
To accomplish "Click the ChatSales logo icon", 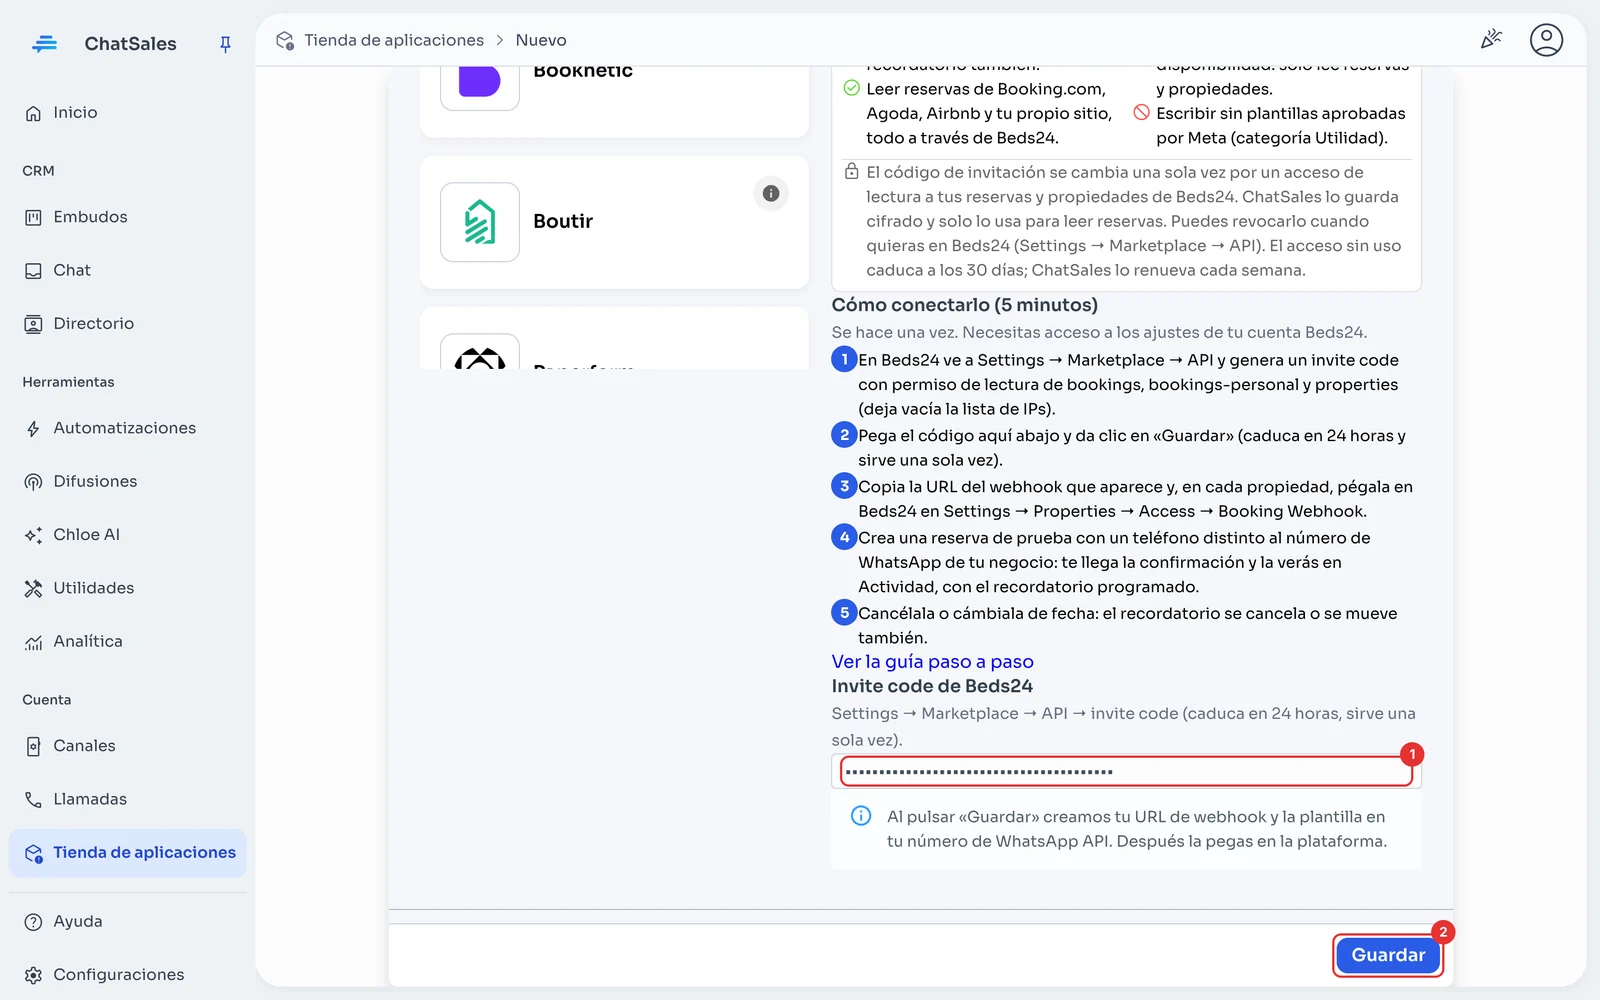I will click(x=45, y=43).
